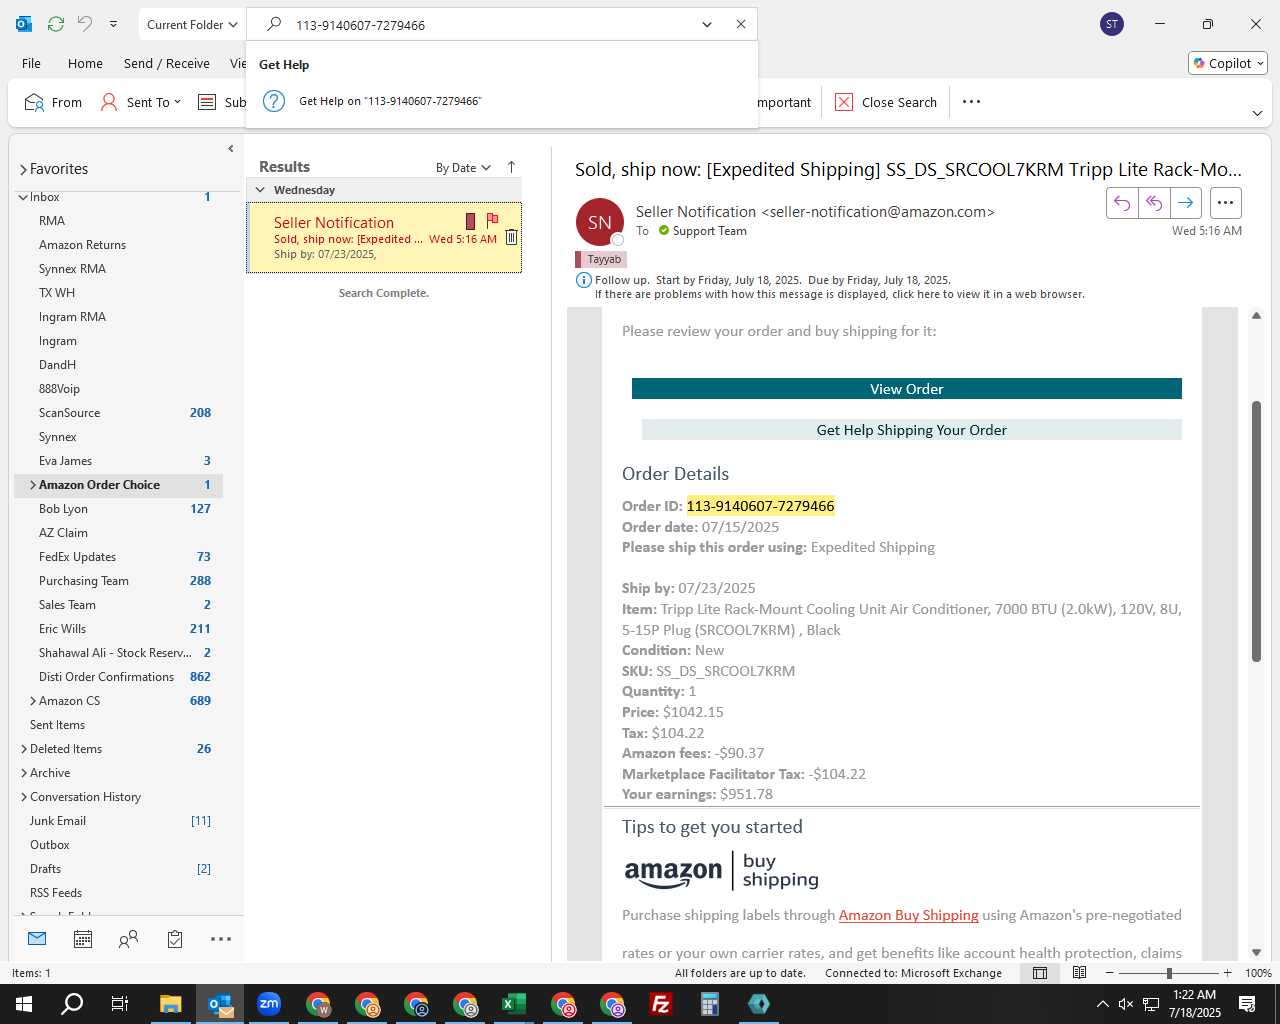This screenshot has width=1280, height=1024.
Task: Expand the Favorites section
Action: (x=23, y=169)
